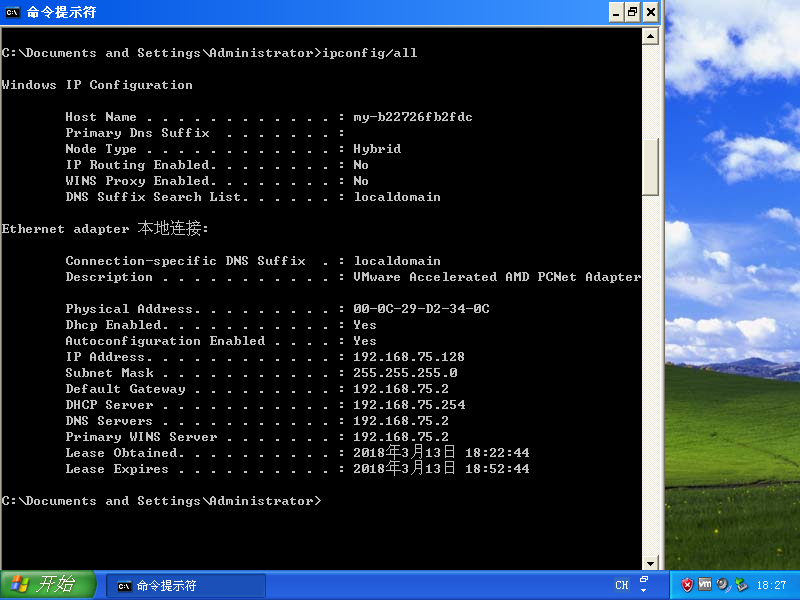Open the command prompt title bar system icon
This screenshot has width=800, height=600.
point(12,12)
